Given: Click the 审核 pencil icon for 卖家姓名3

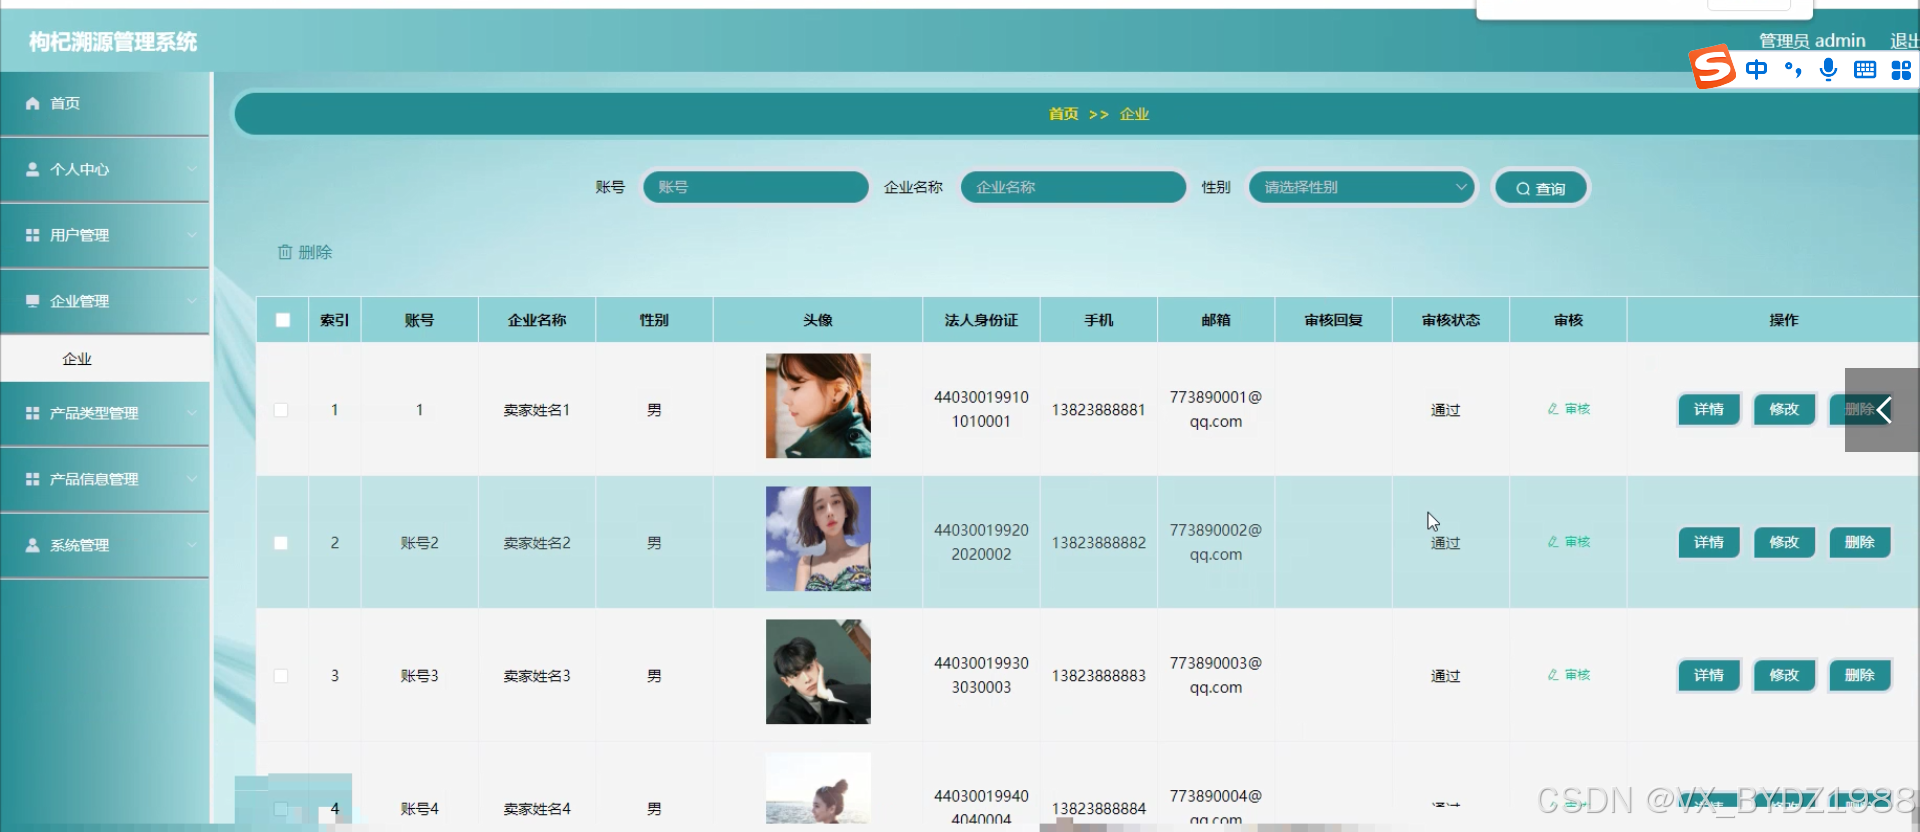Looking at the screenshot, I should (1553, 675).
